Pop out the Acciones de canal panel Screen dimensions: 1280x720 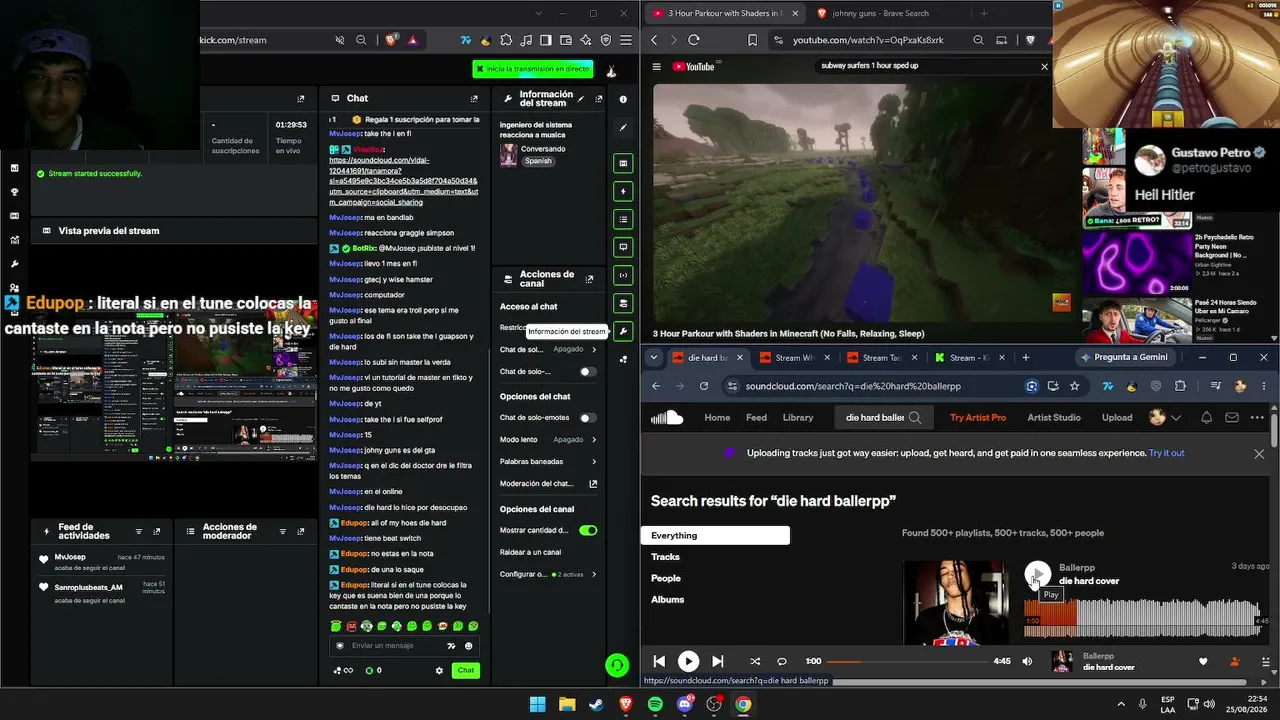[x=589, y=279]
